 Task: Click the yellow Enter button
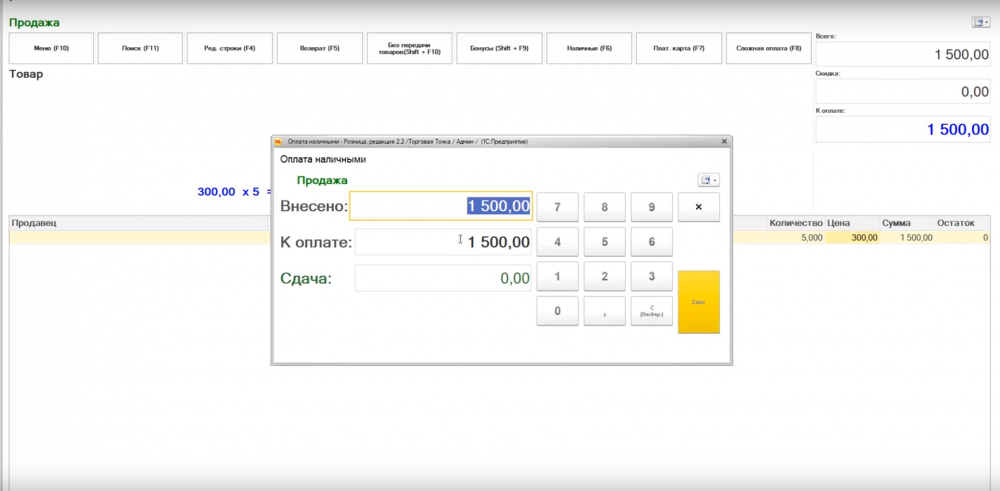pos(699,302)
